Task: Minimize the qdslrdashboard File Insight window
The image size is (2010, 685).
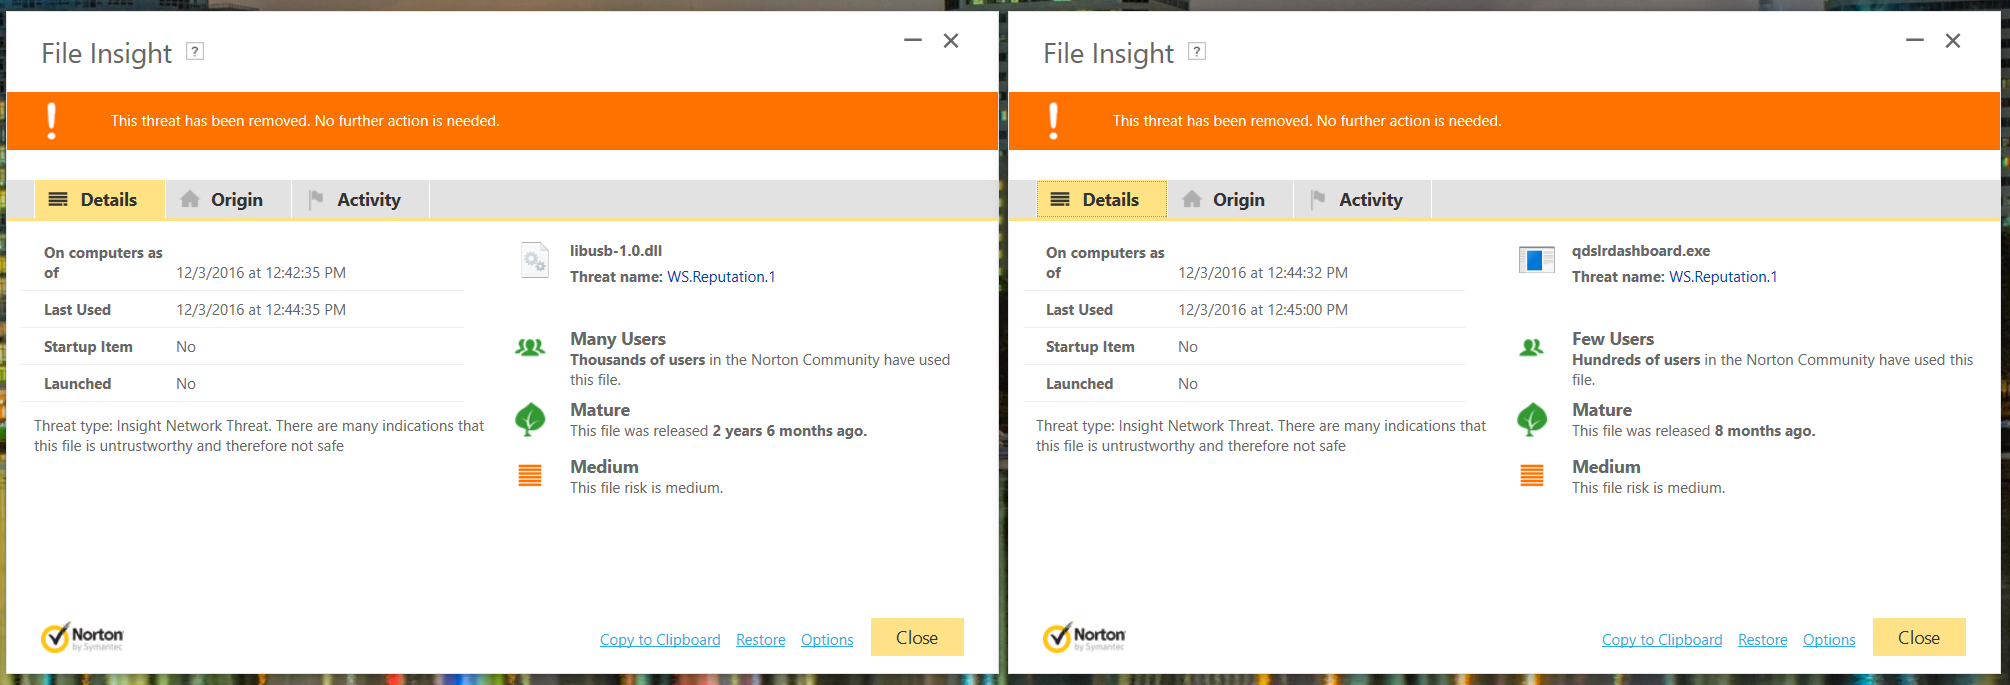Action: 1915,41
